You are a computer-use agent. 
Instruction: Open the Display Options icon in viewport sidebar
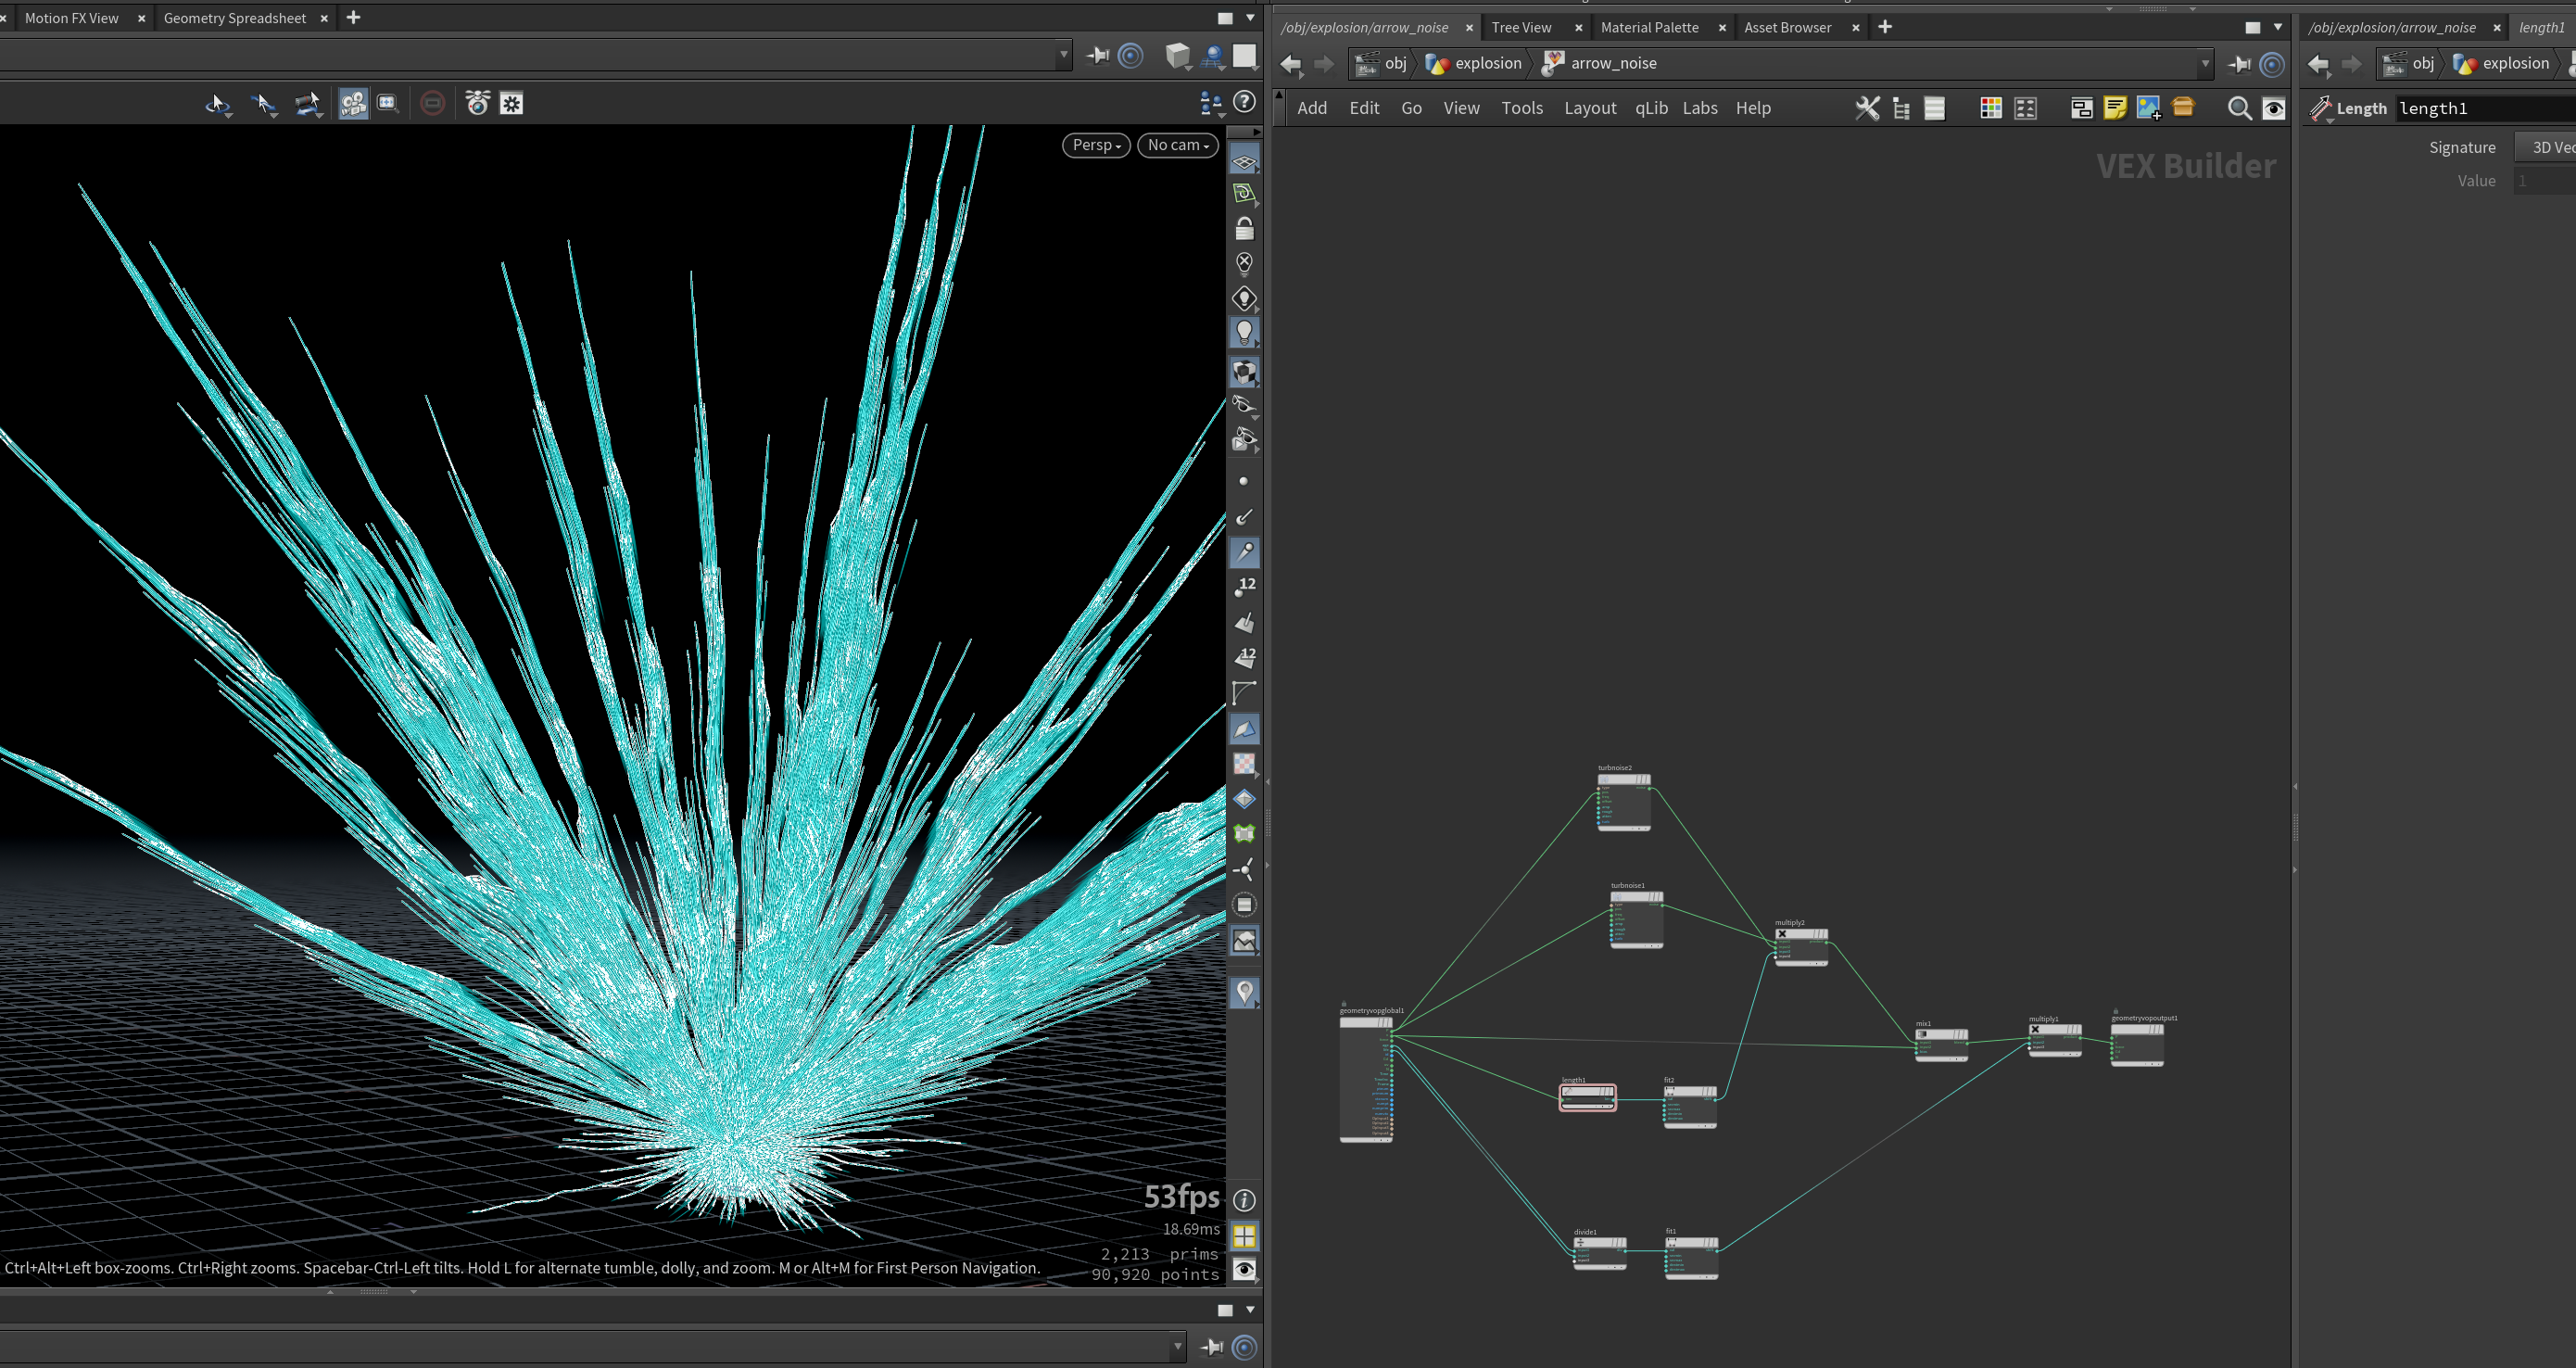tap(1244, 1270)
